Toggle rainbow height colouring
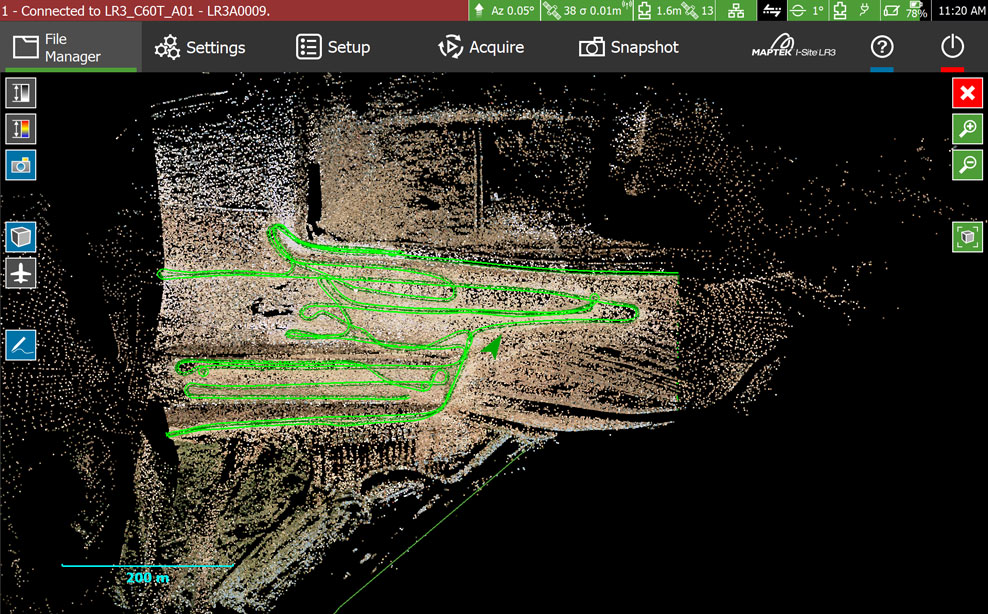988x614 pixels. [21, 129]
